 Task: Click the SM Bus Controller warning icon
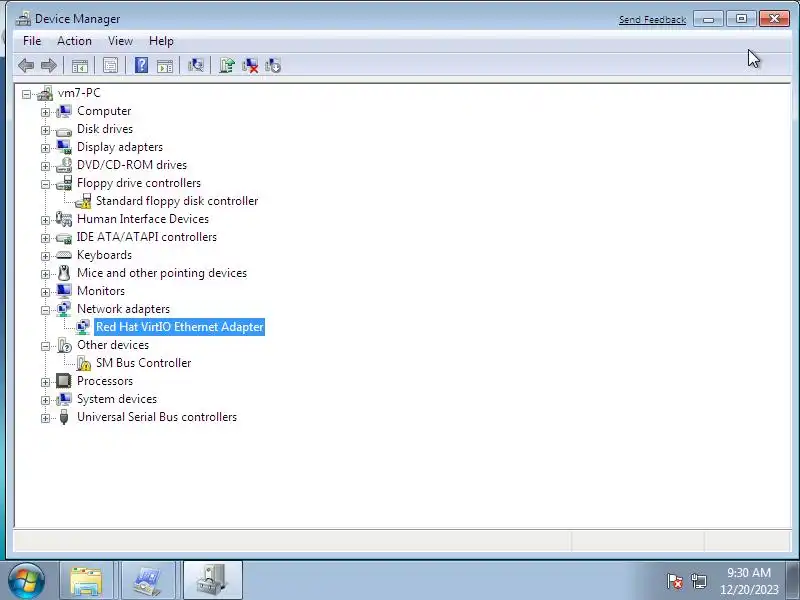(84, 363)
